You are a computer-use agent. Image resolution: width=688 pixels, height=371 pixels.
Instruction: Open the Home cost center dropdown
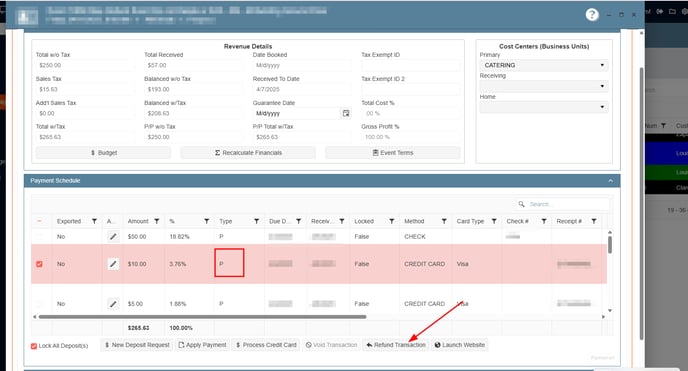tap(544, 107)
